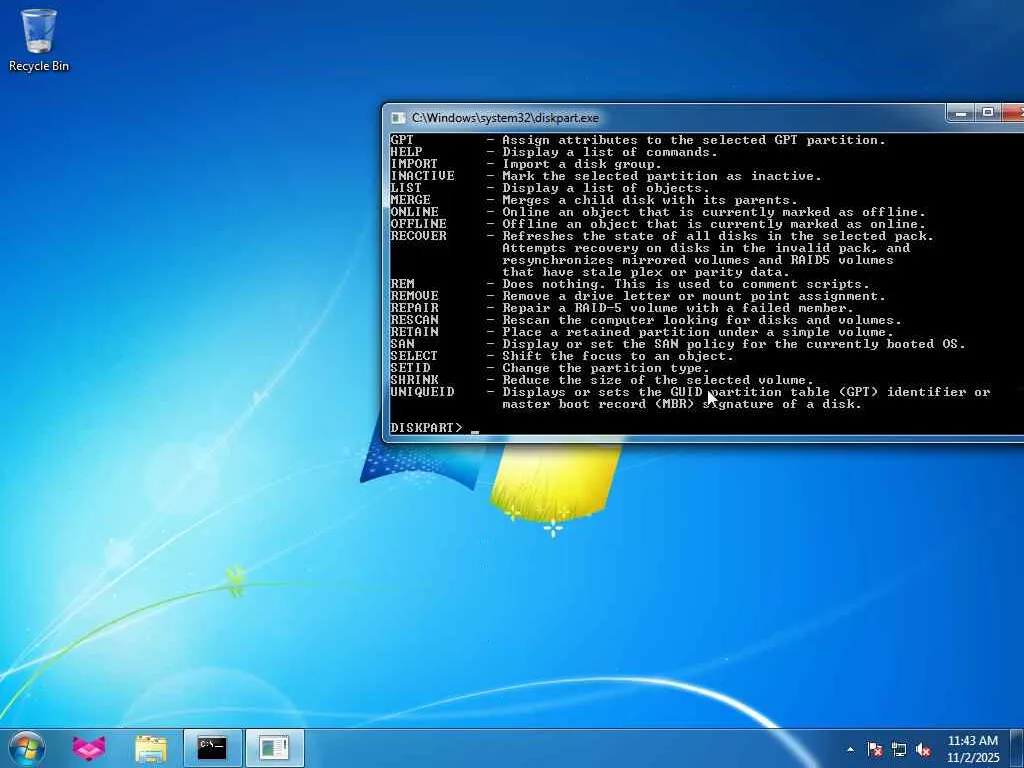This screenshot has width=1024, height=768.
Task: Open the clock showing 11:43 AM
Action: (x=973, y=749)
